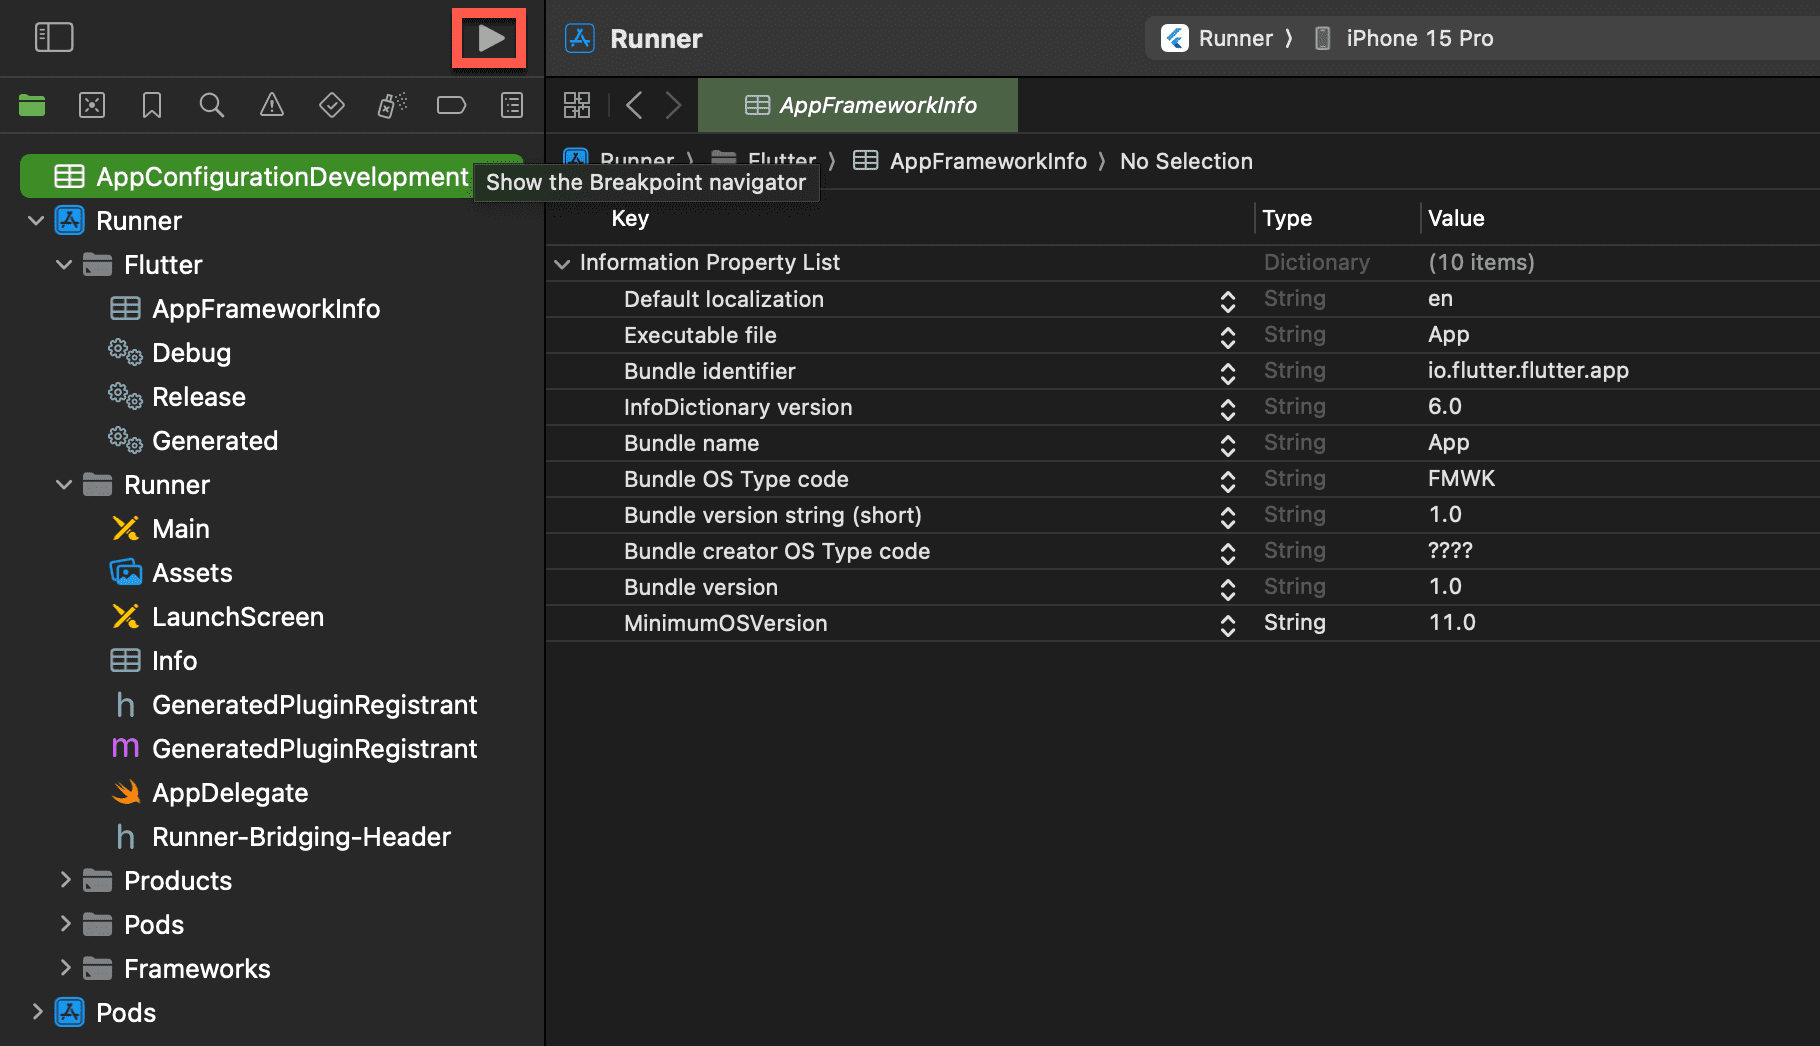Toggle the navigator sidebar visibility
This screenshot has height=1046, width=1820.
click(x=54, y=38)
